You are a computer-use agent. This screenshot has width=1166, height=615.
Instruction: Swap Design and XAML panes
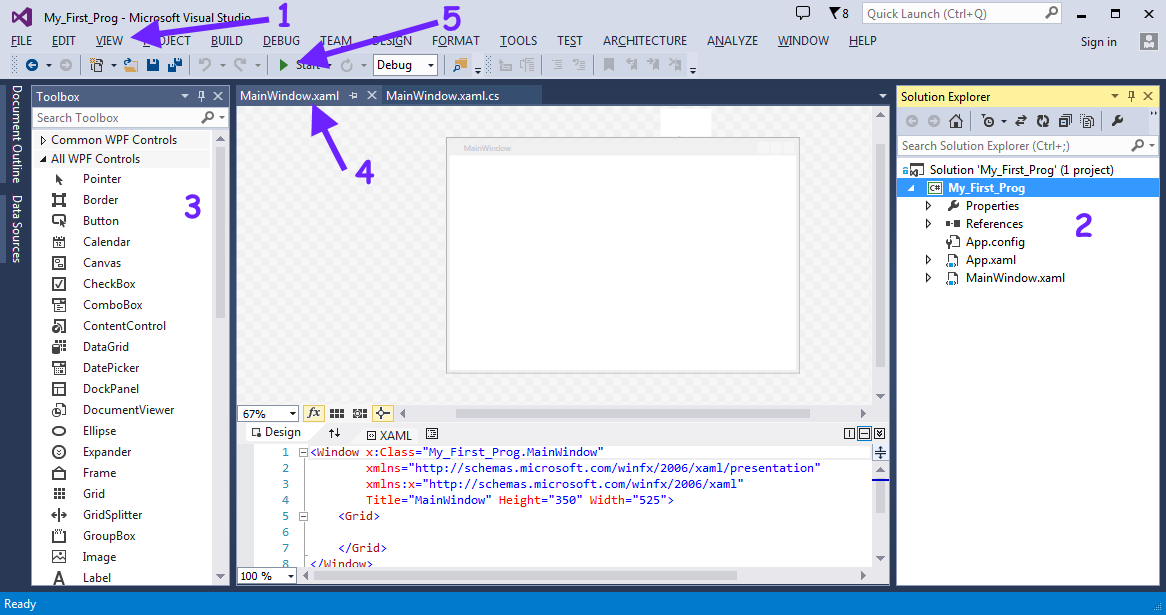point(334,433)
